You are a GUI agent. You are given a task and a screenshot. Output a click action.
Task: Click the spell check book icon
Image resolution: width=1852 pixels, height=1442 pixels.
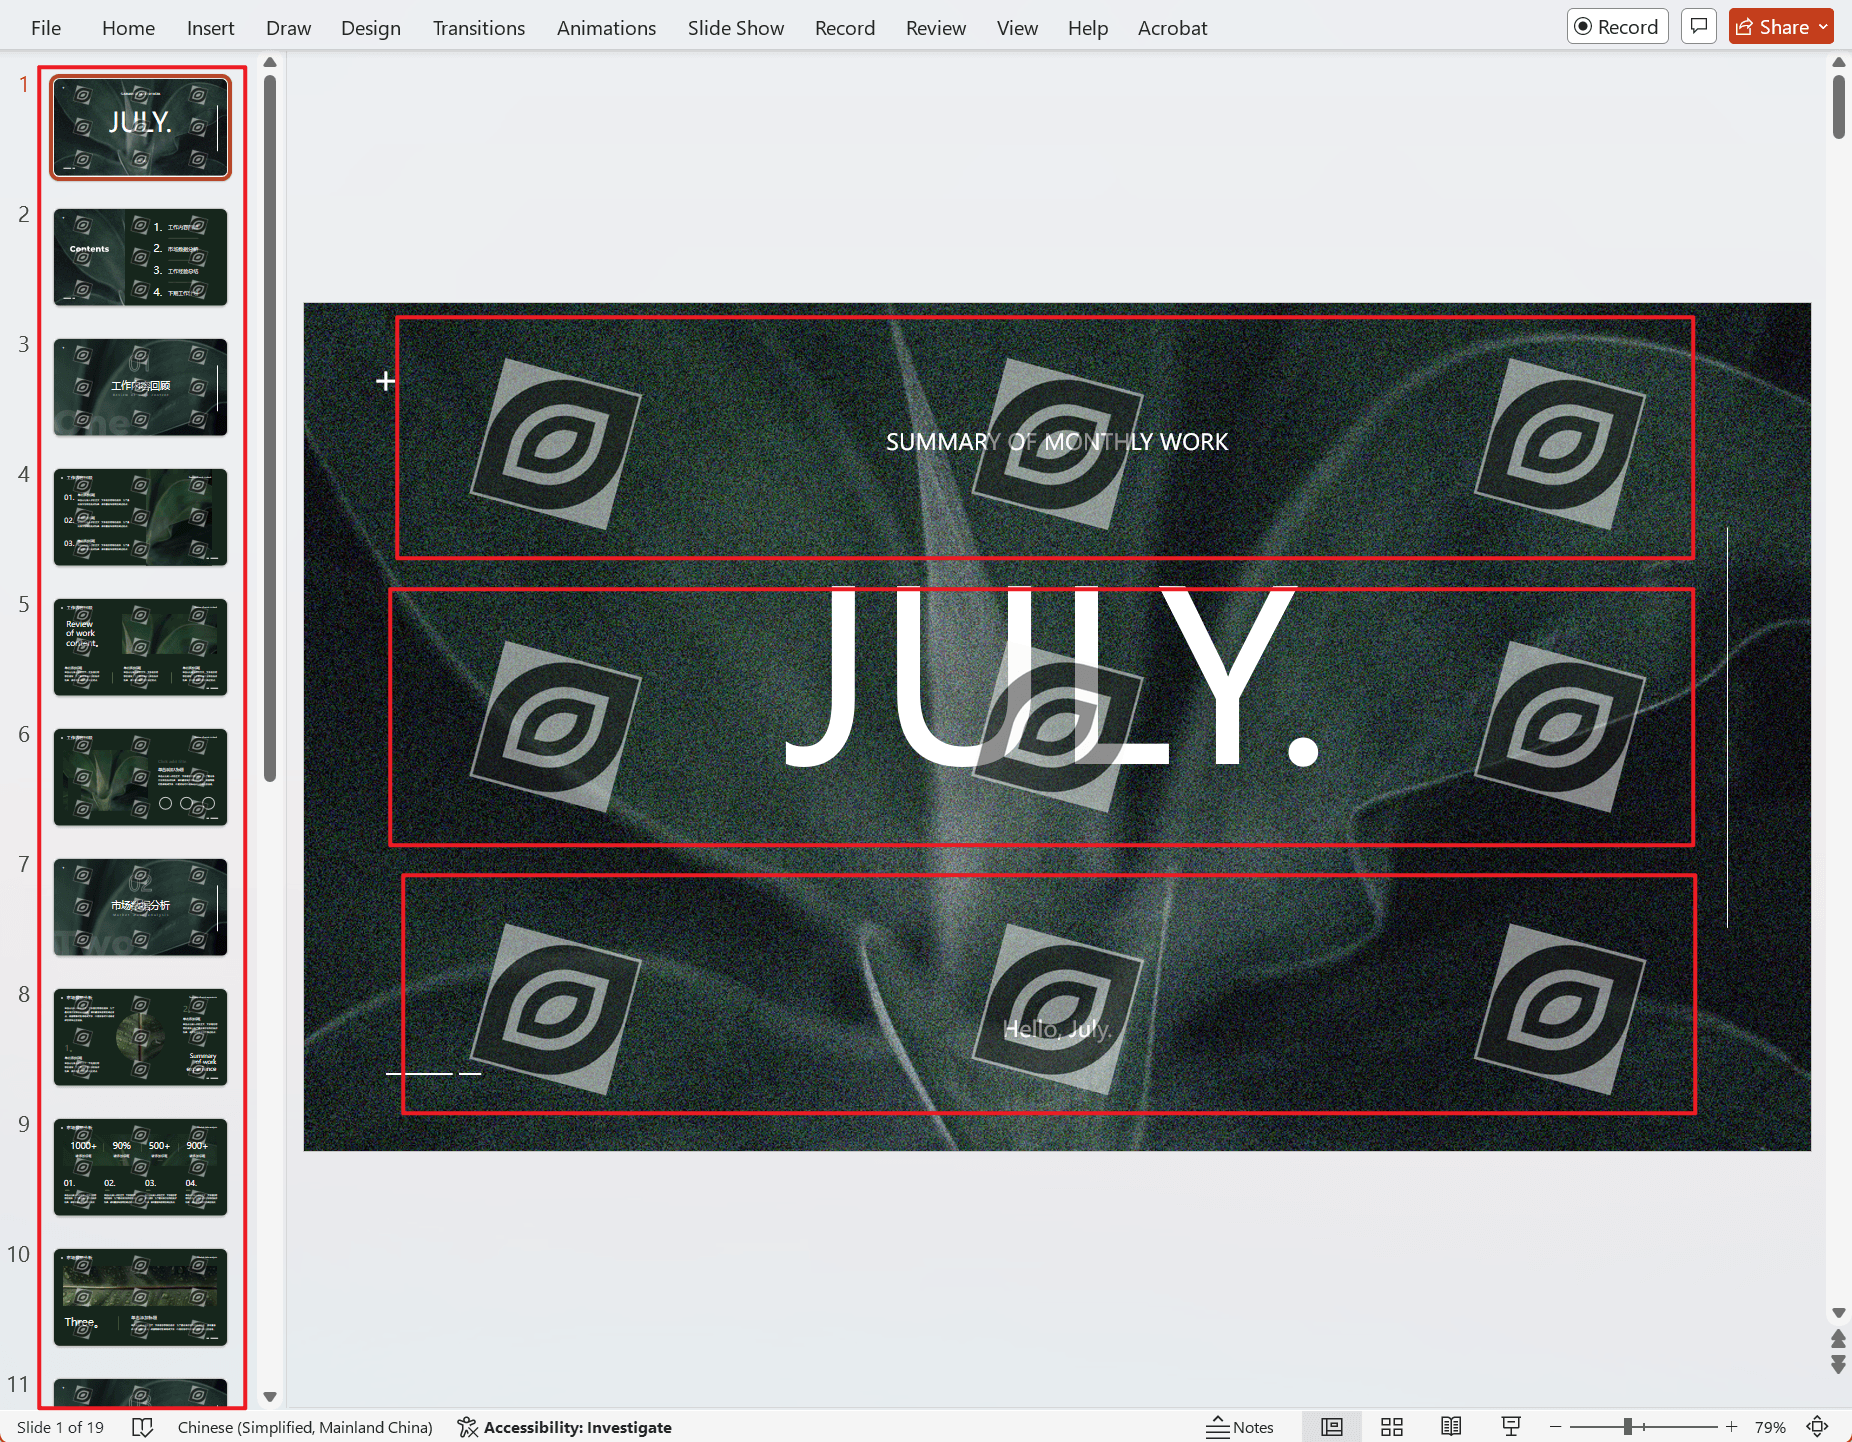(143, 1427)
